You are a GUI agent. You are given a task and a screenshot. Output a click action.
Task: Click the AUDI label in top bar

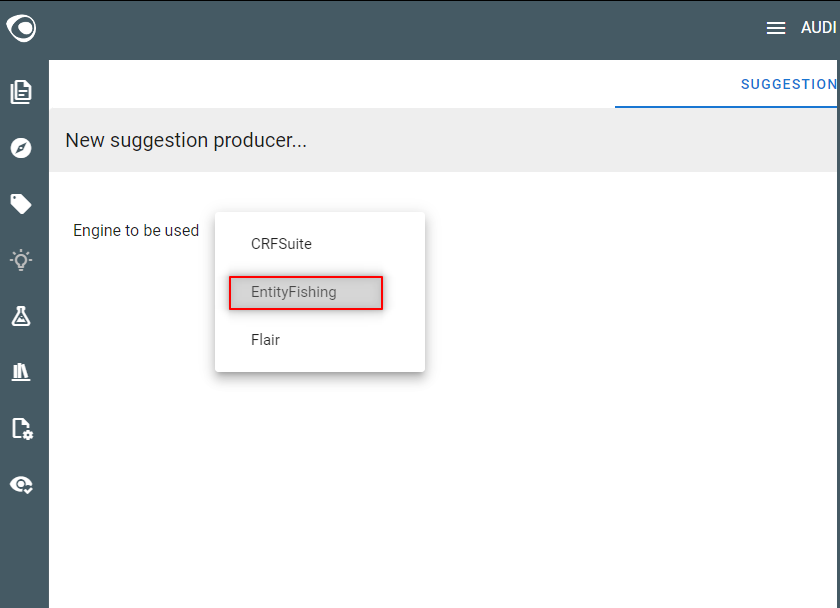[819, 28]
